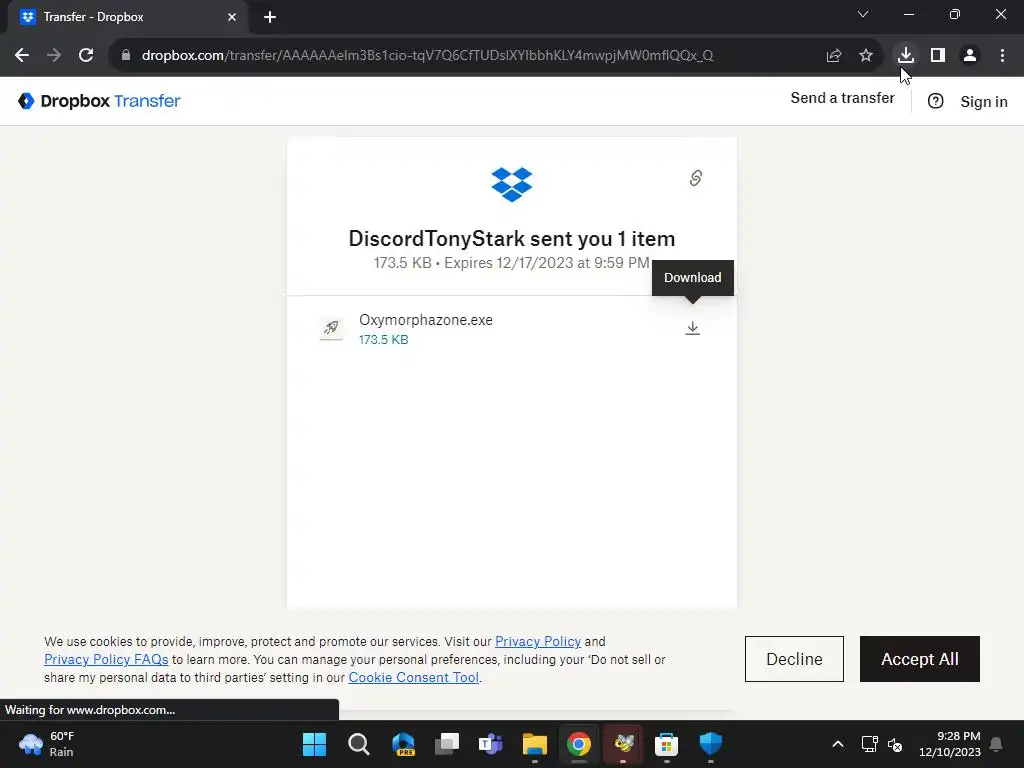Show hidden system tray icons

[838, 744]
